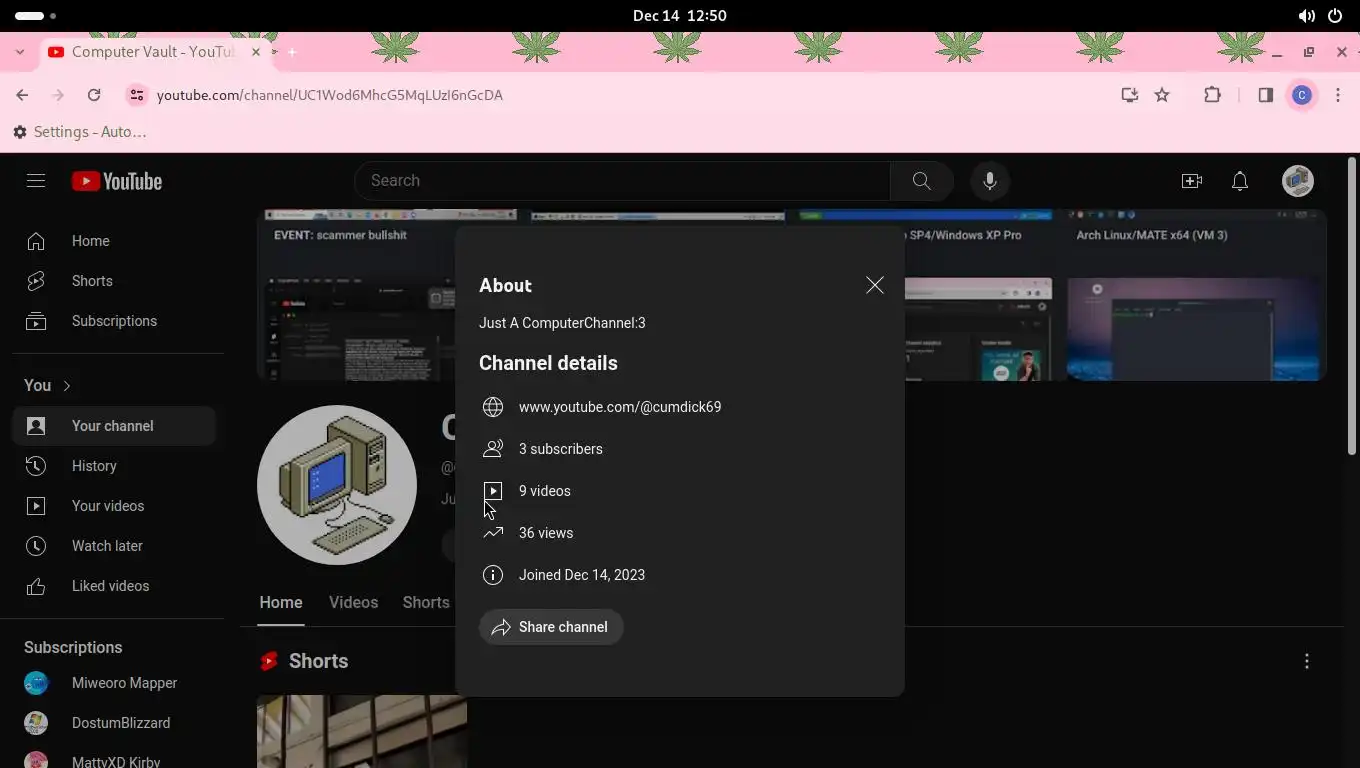Click the 36 views text
Image resolution: width=1360 pixels, height=768 pixels.
pyautogui.click(x=546, y=533)
